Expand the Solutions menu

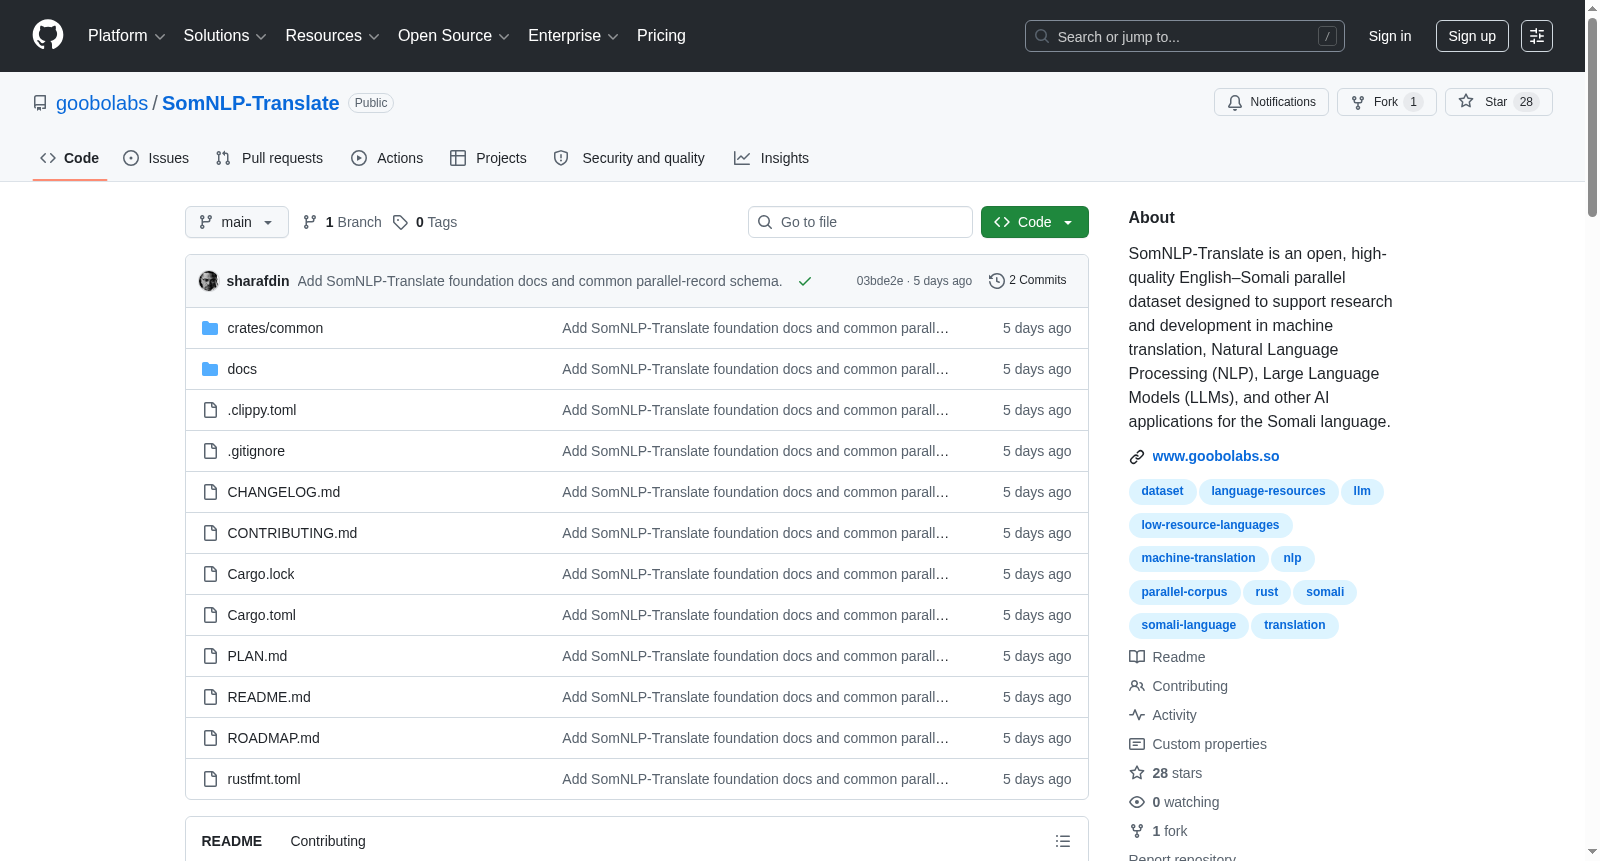(x=225, y=36)
